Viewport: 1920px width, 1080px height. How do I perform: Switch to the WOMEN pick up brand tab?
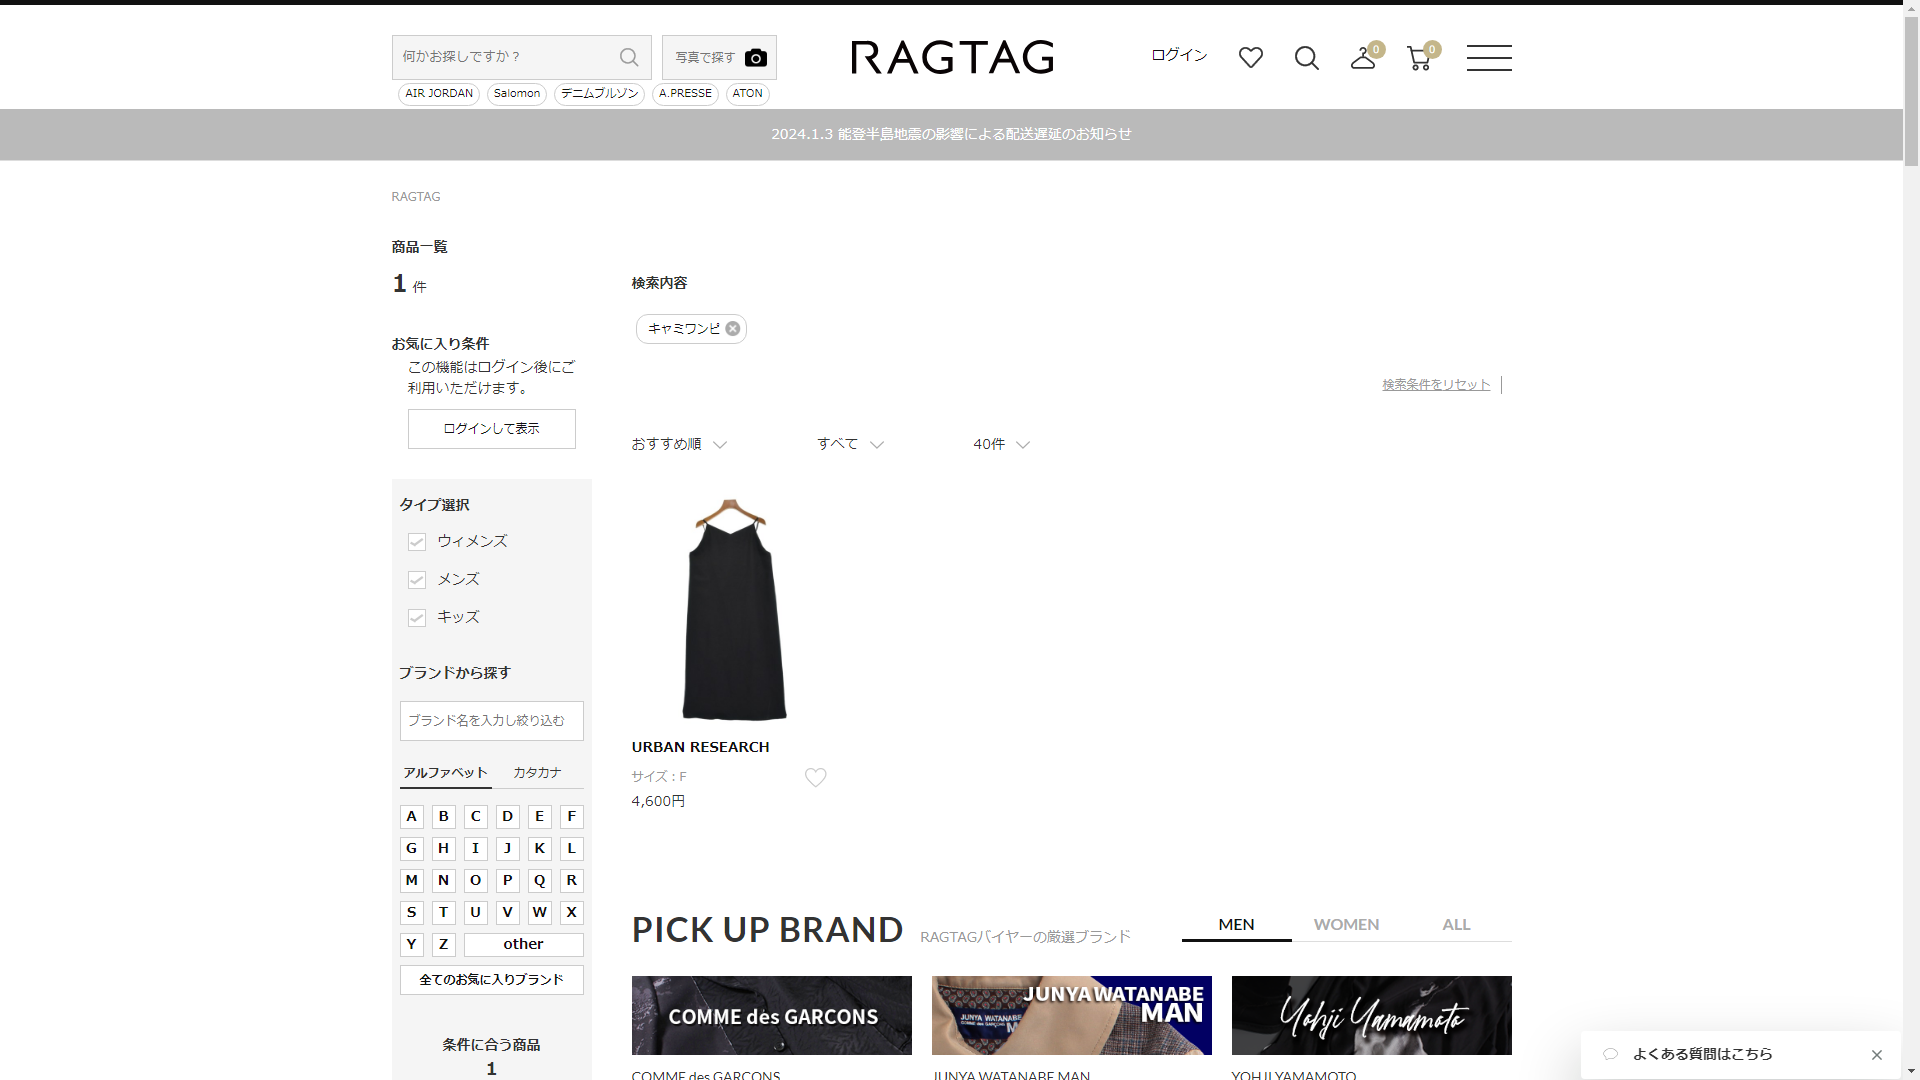[1346, 924]
